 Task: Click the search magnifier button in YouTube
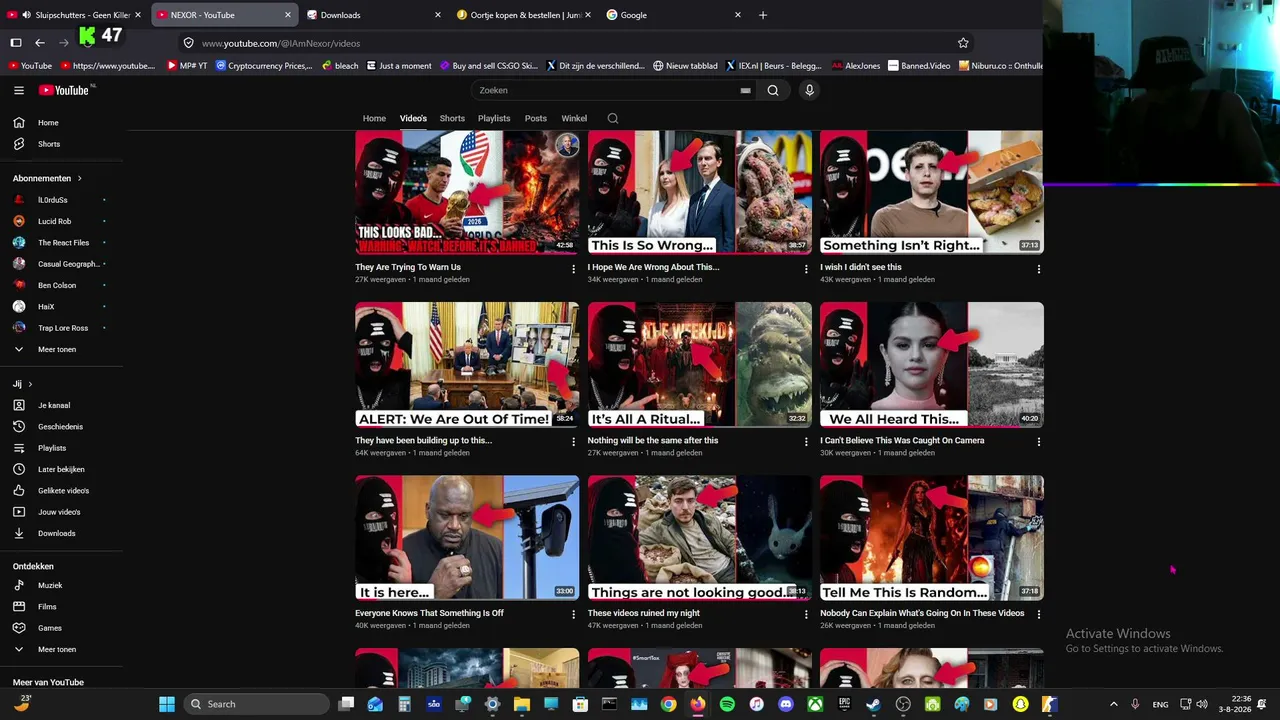pyautogui.click(x=773, y=90)
